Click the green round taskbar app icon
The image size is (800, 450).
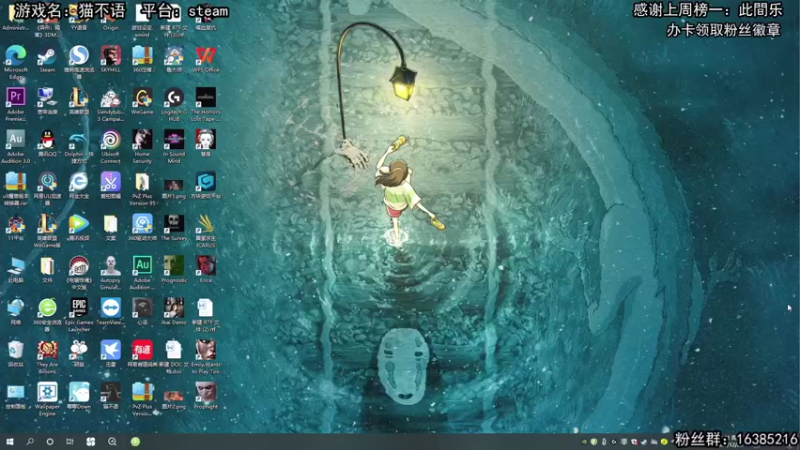pyautogui.click(x=135, y=442)
